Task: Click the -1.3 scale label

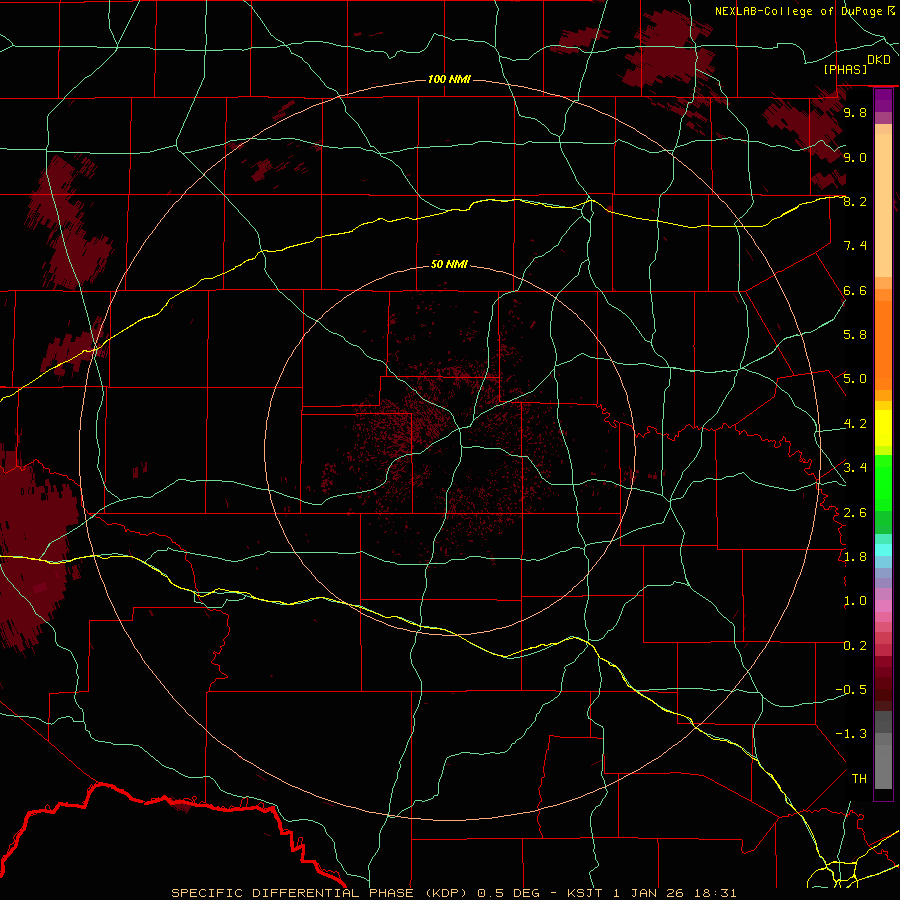Action: 851,734
